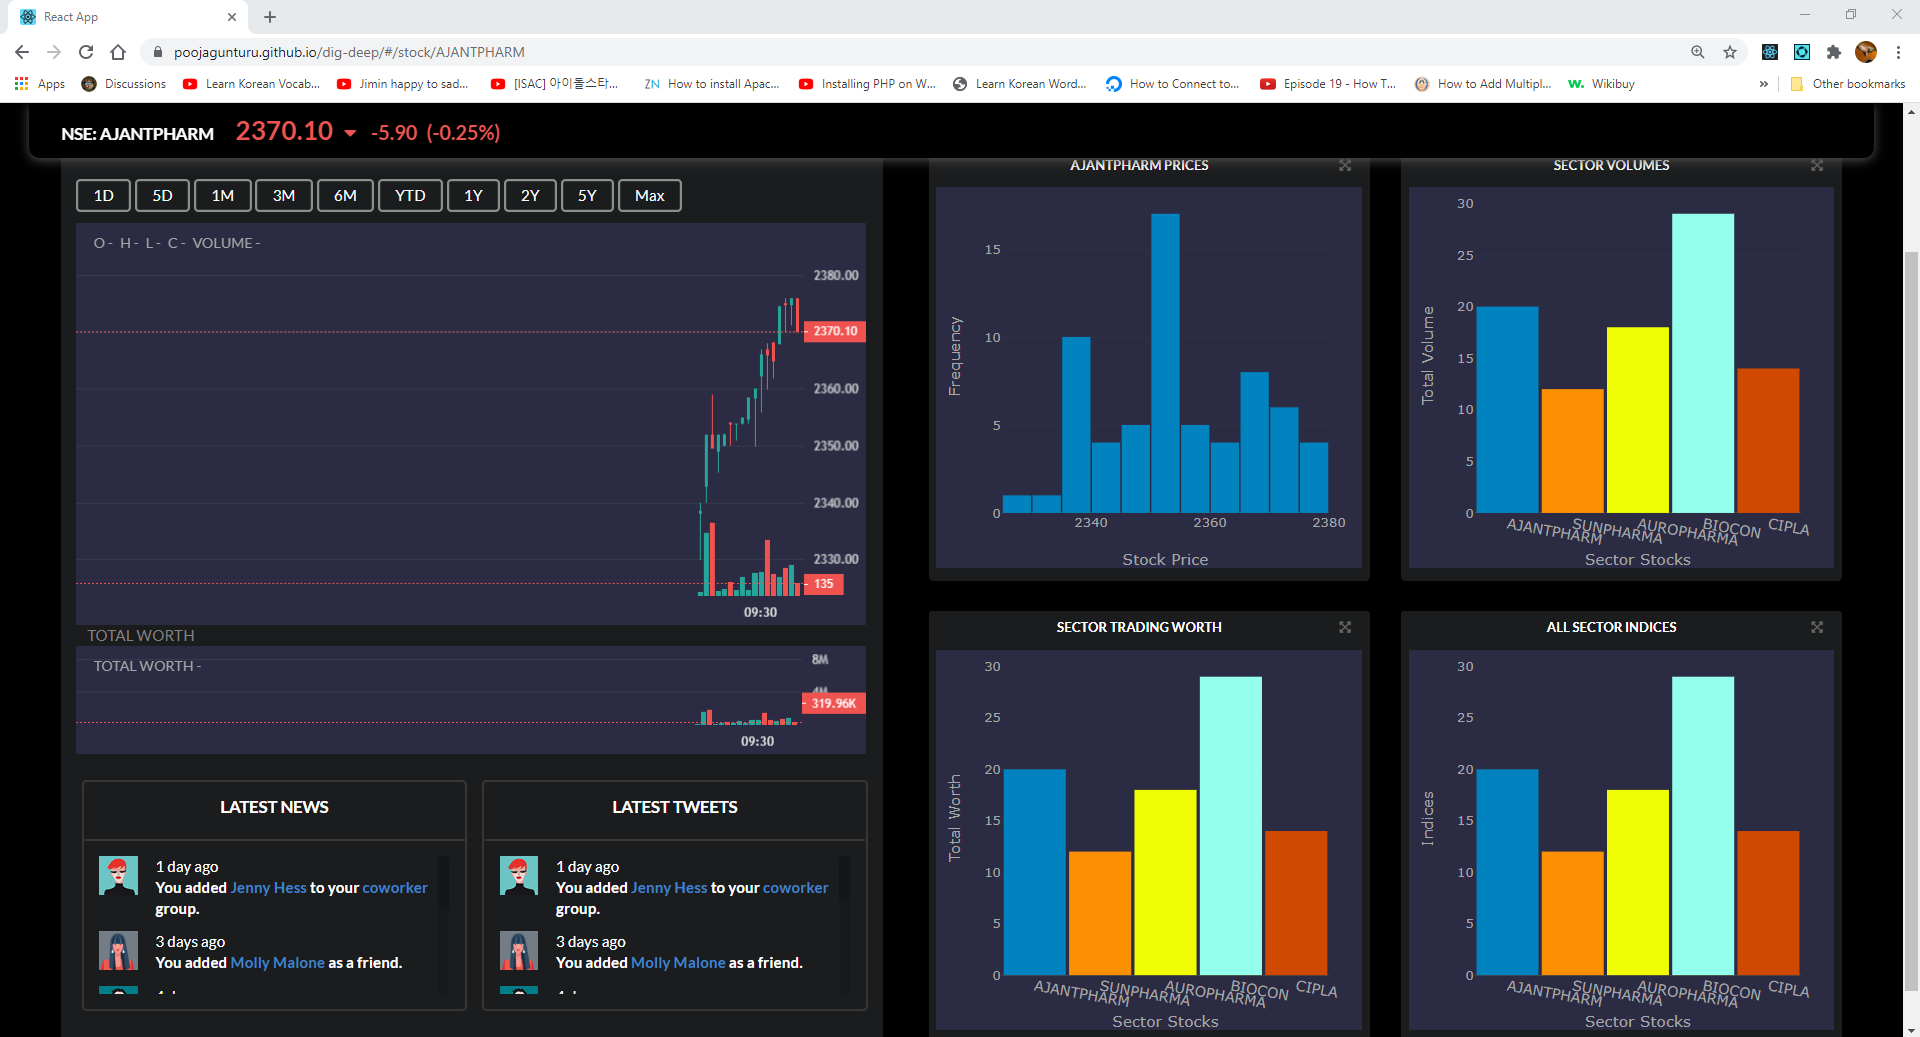
Task: Open the browser extensions puzzle icon
Action: click(x=1835, y=52)
